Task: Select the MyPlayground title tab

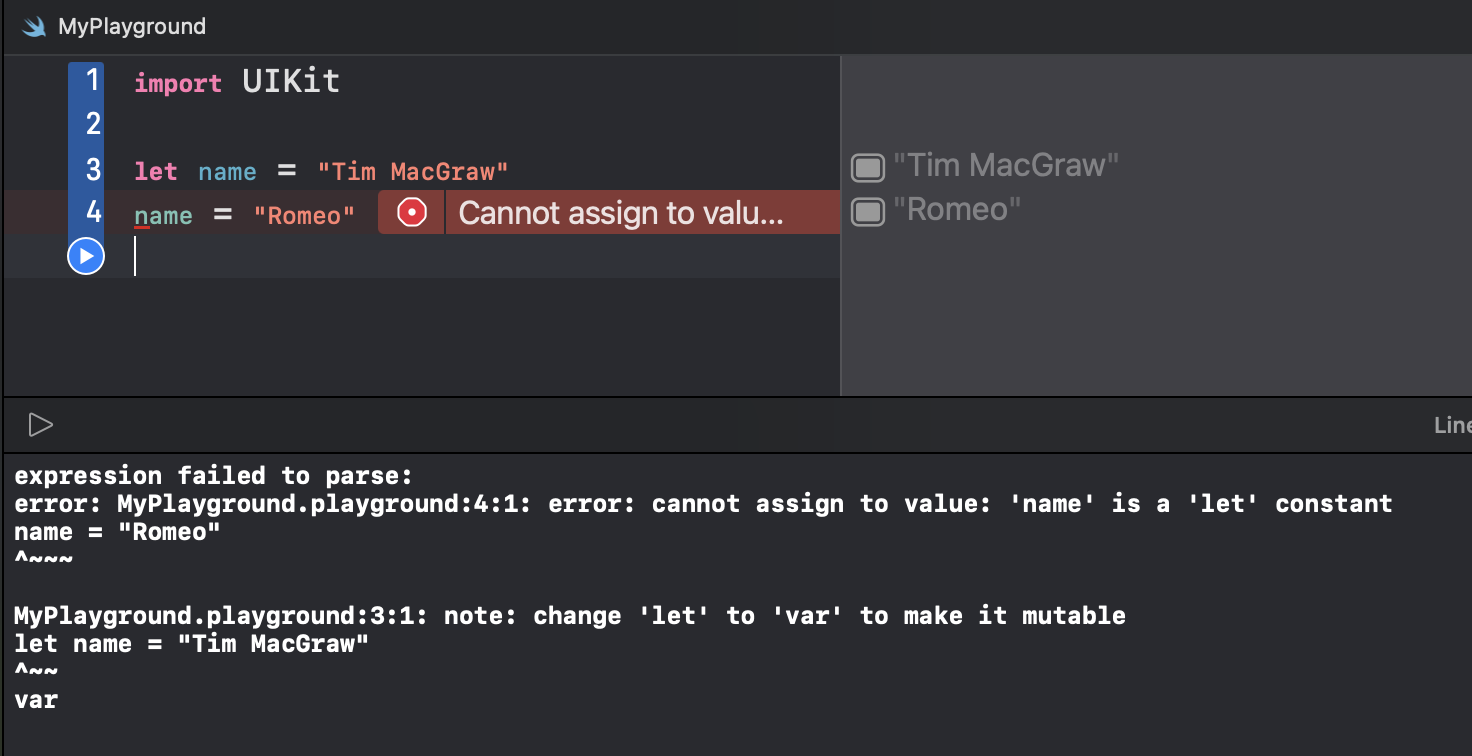Action: [132, 27]
